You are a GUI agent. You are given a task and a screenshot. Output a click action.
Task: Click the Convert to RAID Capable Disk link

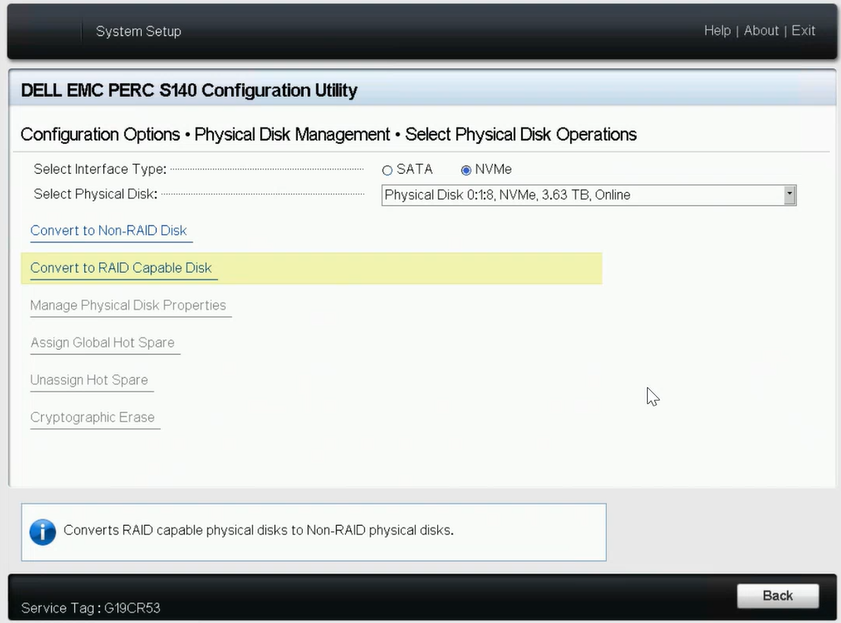121,268
